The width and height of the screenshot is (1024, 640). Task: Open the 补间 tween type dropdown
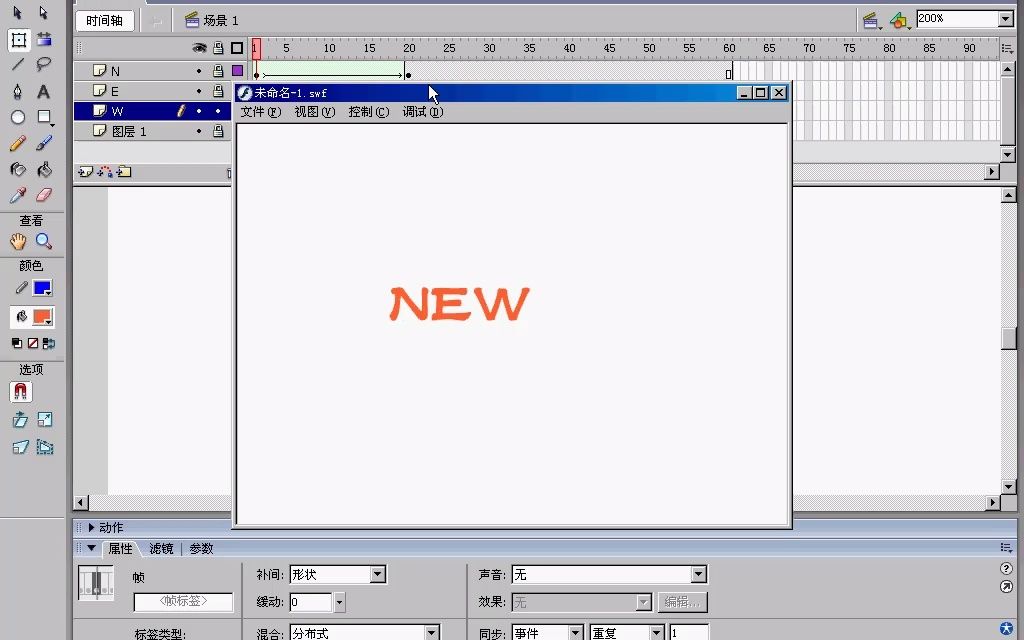[375, 574]
